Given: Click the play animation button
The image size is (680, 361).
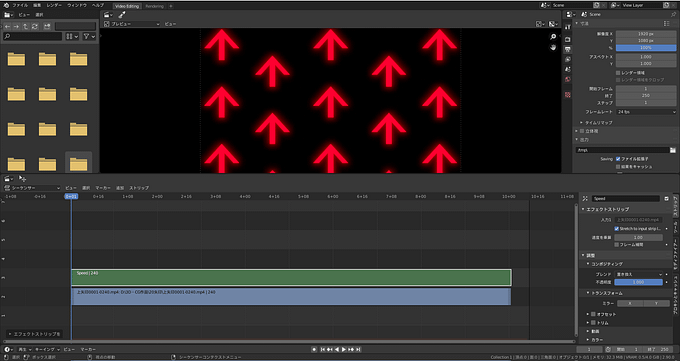Looking at the screenshot, I should (x=344, y=349).
